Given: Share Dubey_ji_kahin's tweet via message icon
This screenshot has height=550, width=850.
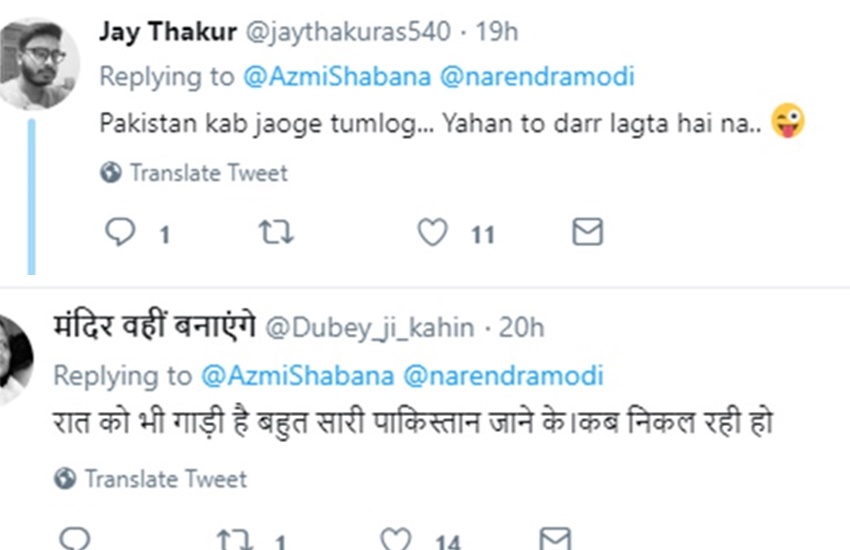Looking at the screenshot, I should [x=555, y=540].
